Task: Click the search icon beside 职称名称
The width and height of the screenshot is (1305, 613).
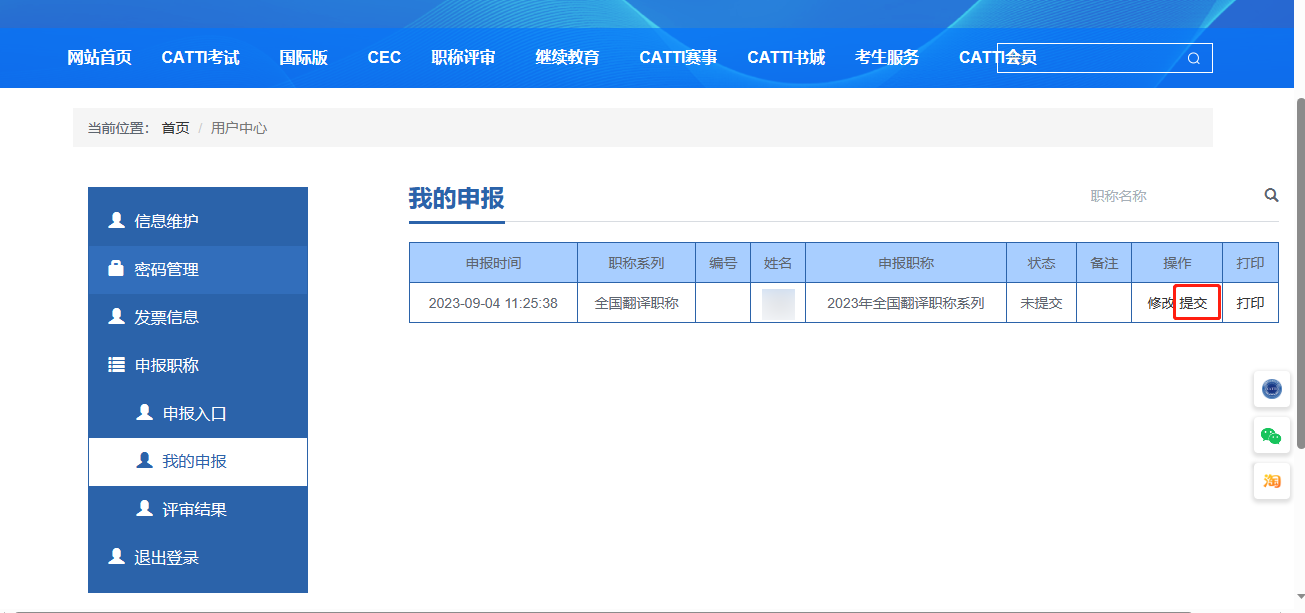Action: click(1271, 195)
